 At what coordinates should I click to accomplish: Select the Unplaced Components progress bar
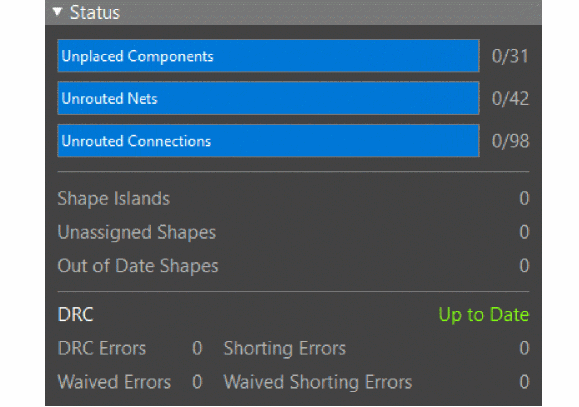268,56
